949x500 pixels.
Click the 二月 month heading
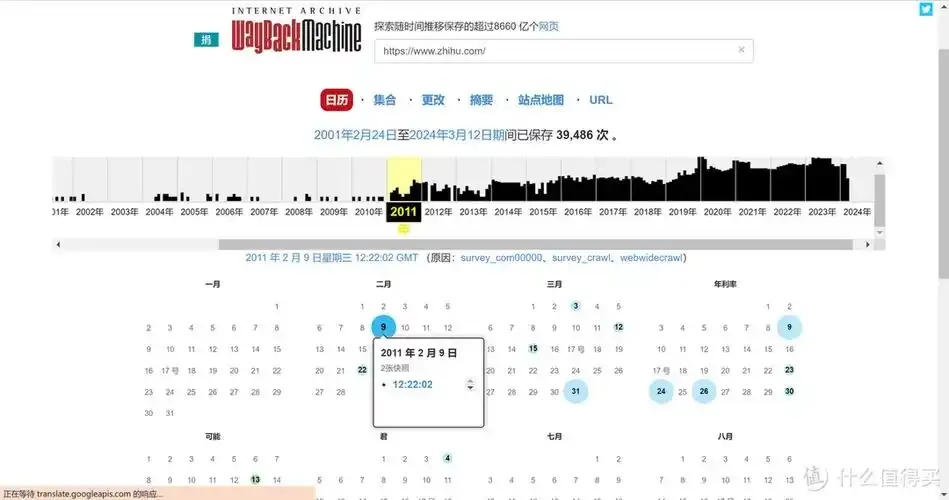coord(383,284)
